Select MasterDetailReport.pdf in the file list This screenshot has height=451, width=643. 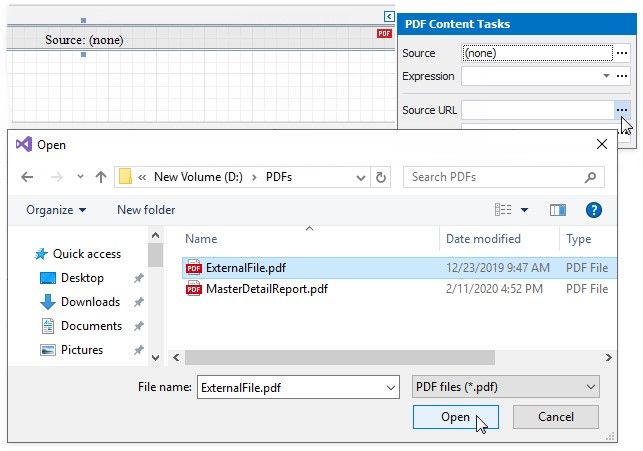[x=266, y=289]
